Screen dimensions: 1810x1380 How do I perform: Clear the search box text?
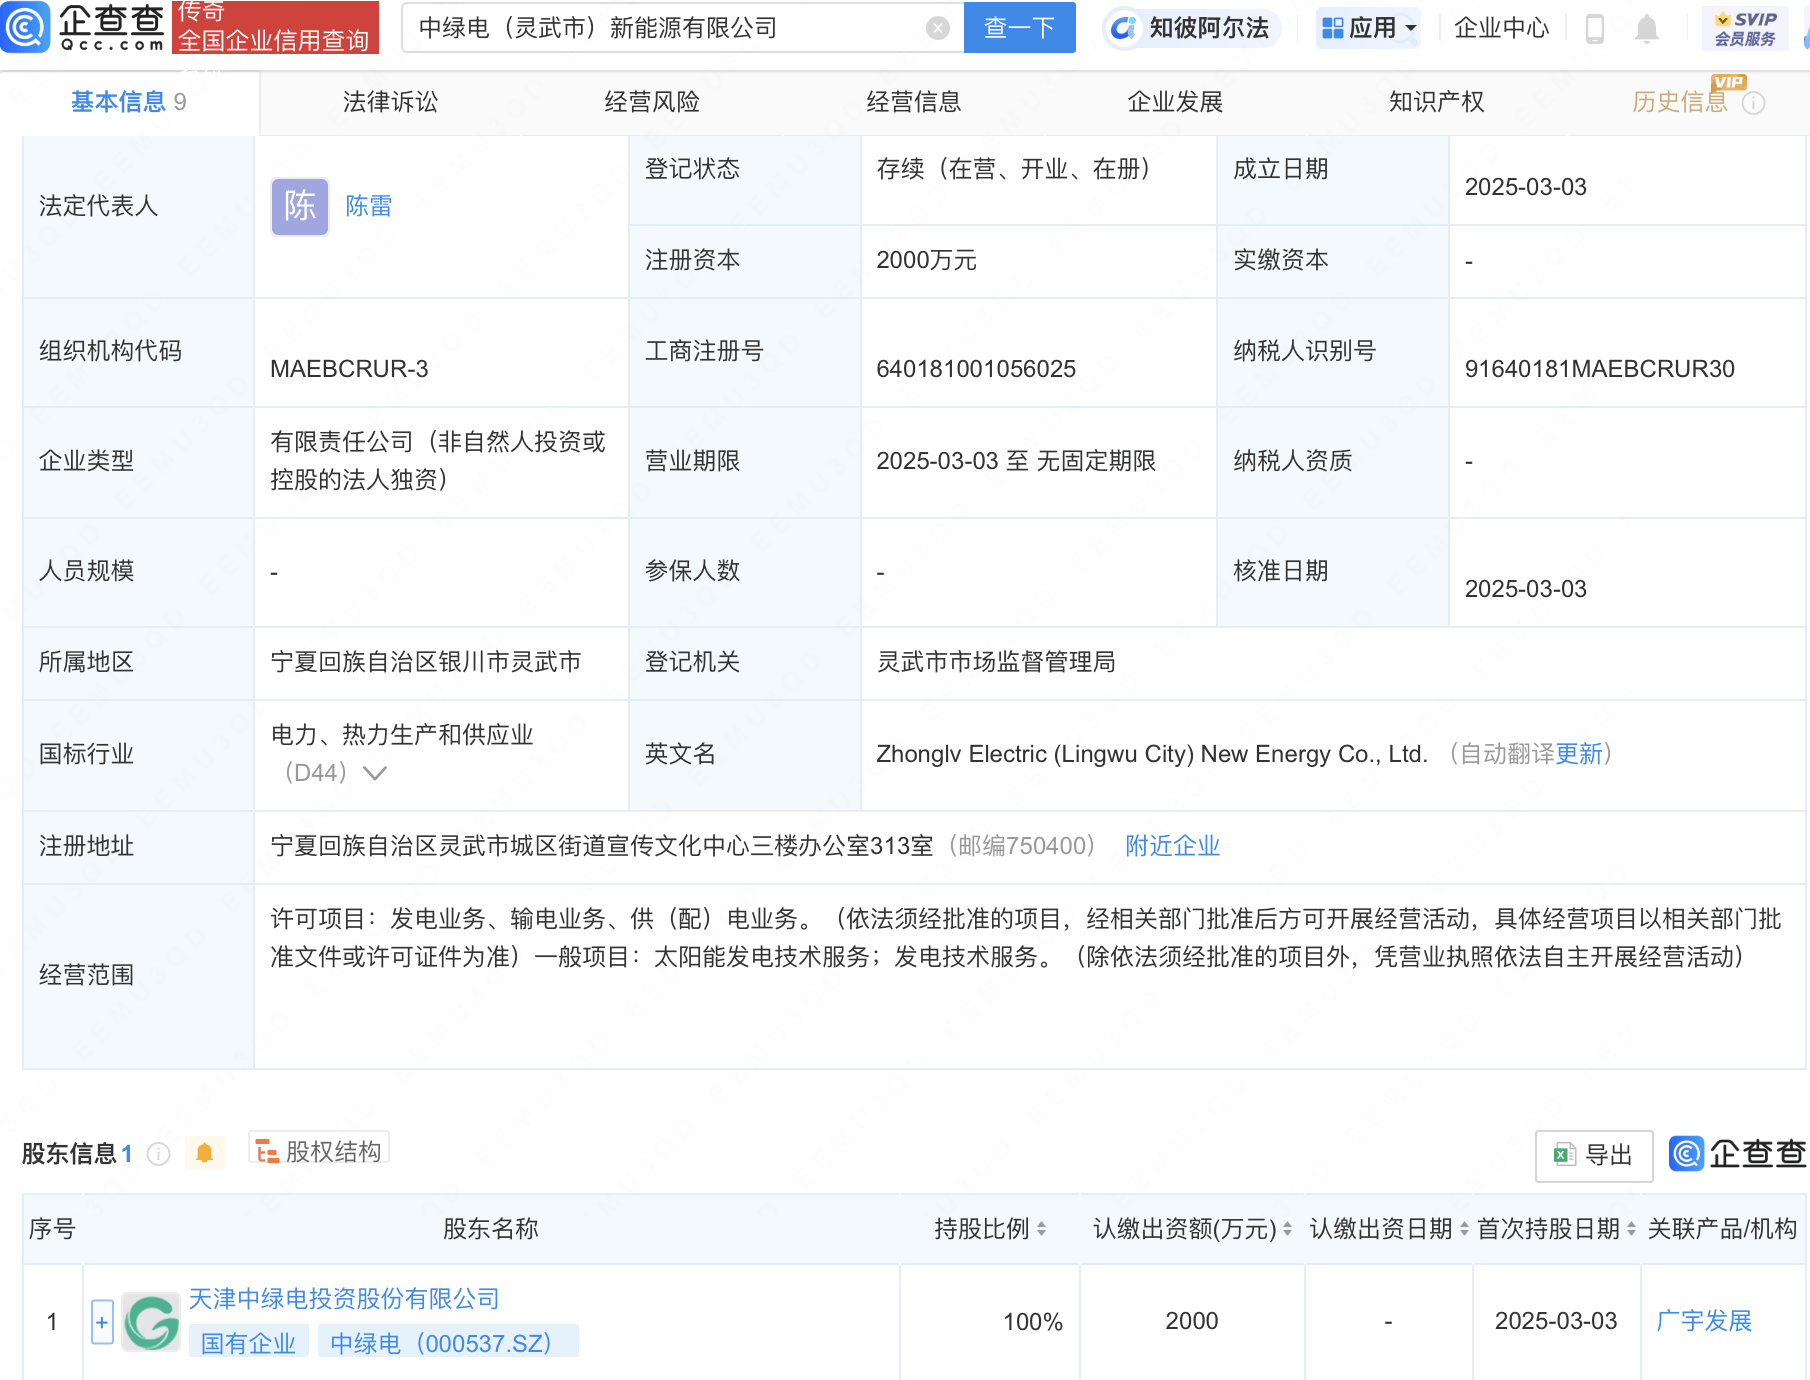coord(937,28)
